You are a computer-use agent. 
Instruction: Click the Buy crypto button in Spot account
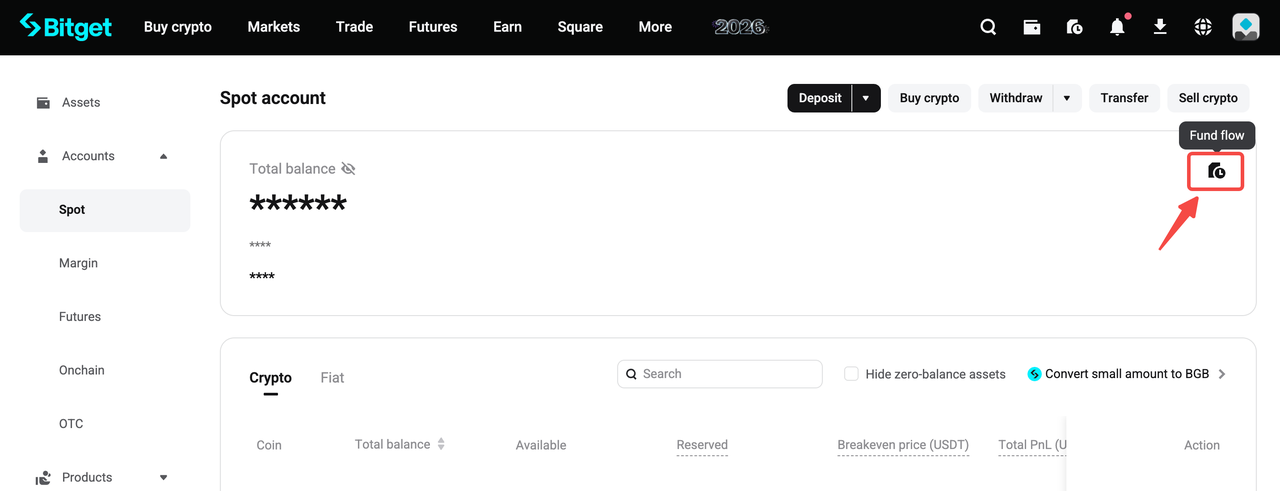pos(929,98)
